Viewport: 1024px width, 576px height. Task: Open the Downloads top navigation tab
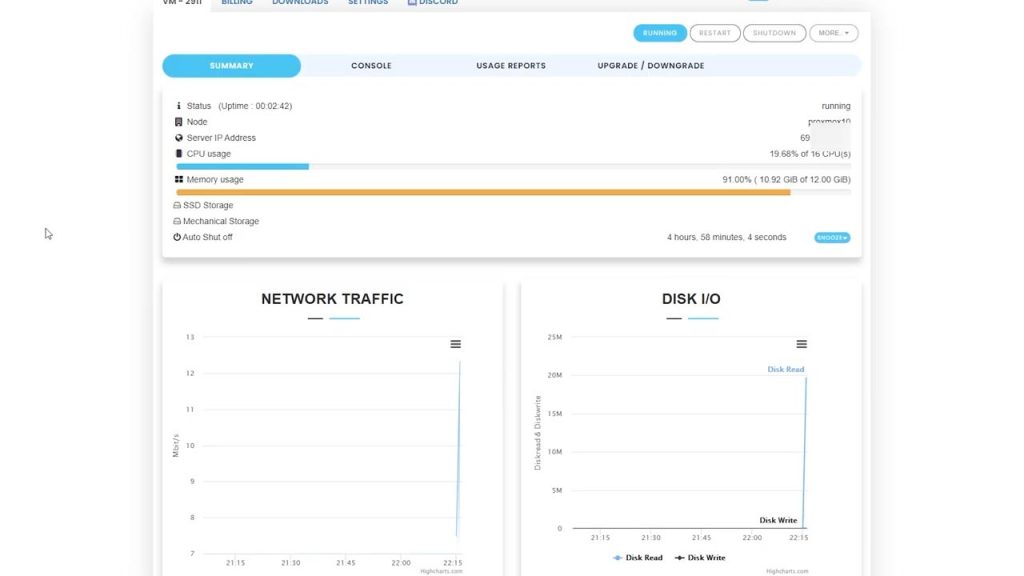[300, 3]
